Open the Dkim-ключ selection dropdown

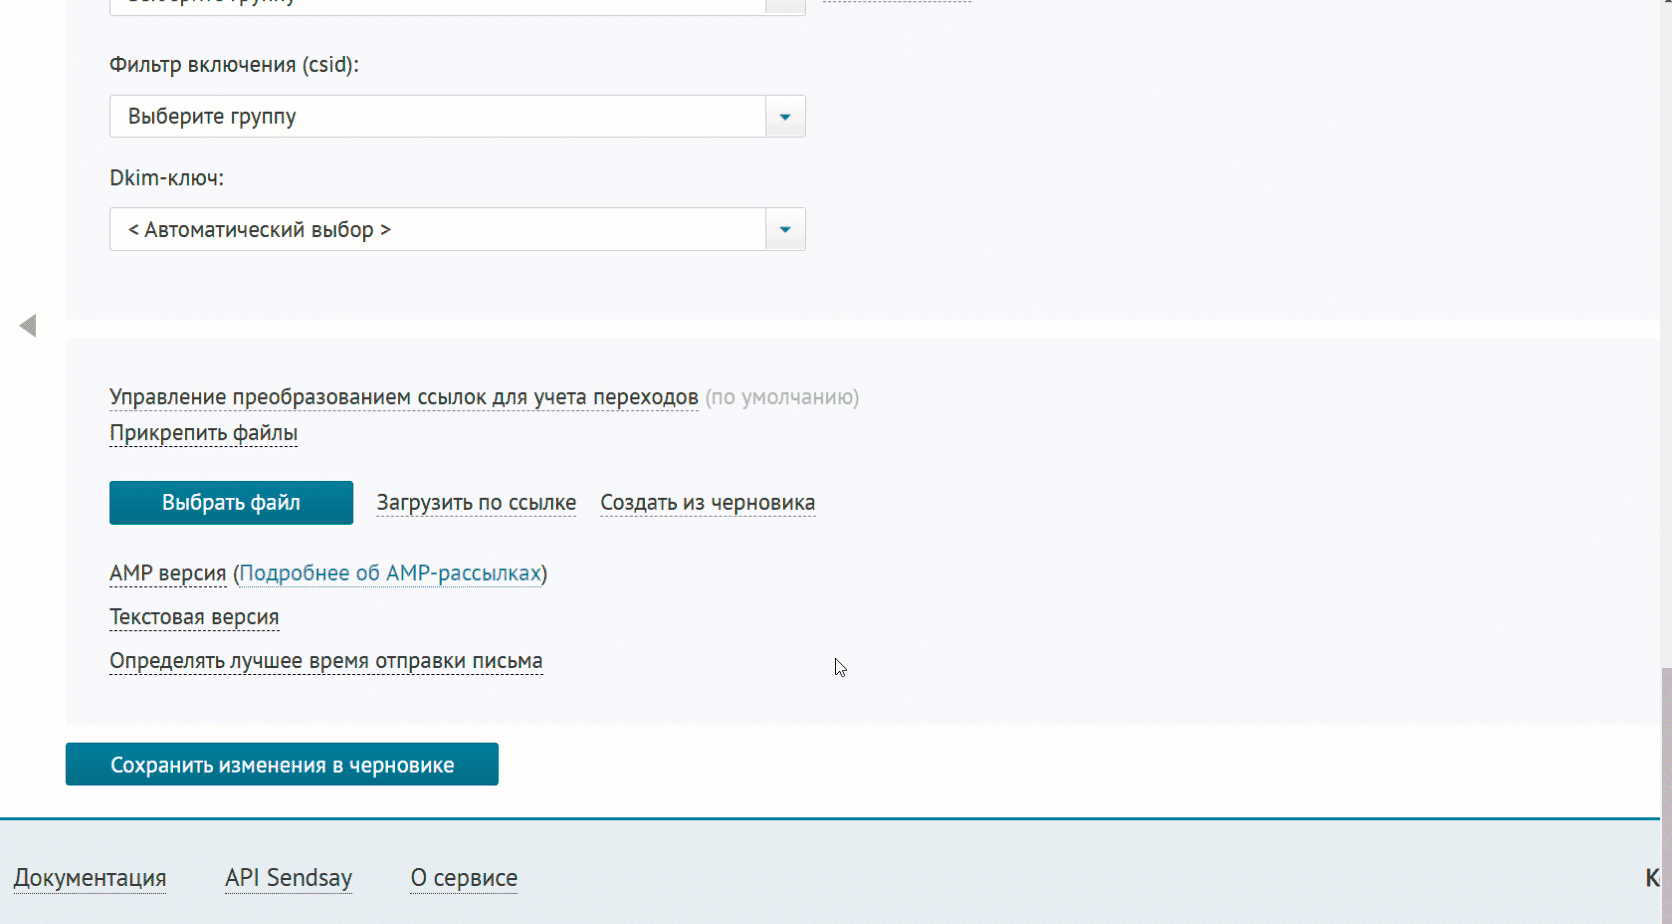click(784, 229)
